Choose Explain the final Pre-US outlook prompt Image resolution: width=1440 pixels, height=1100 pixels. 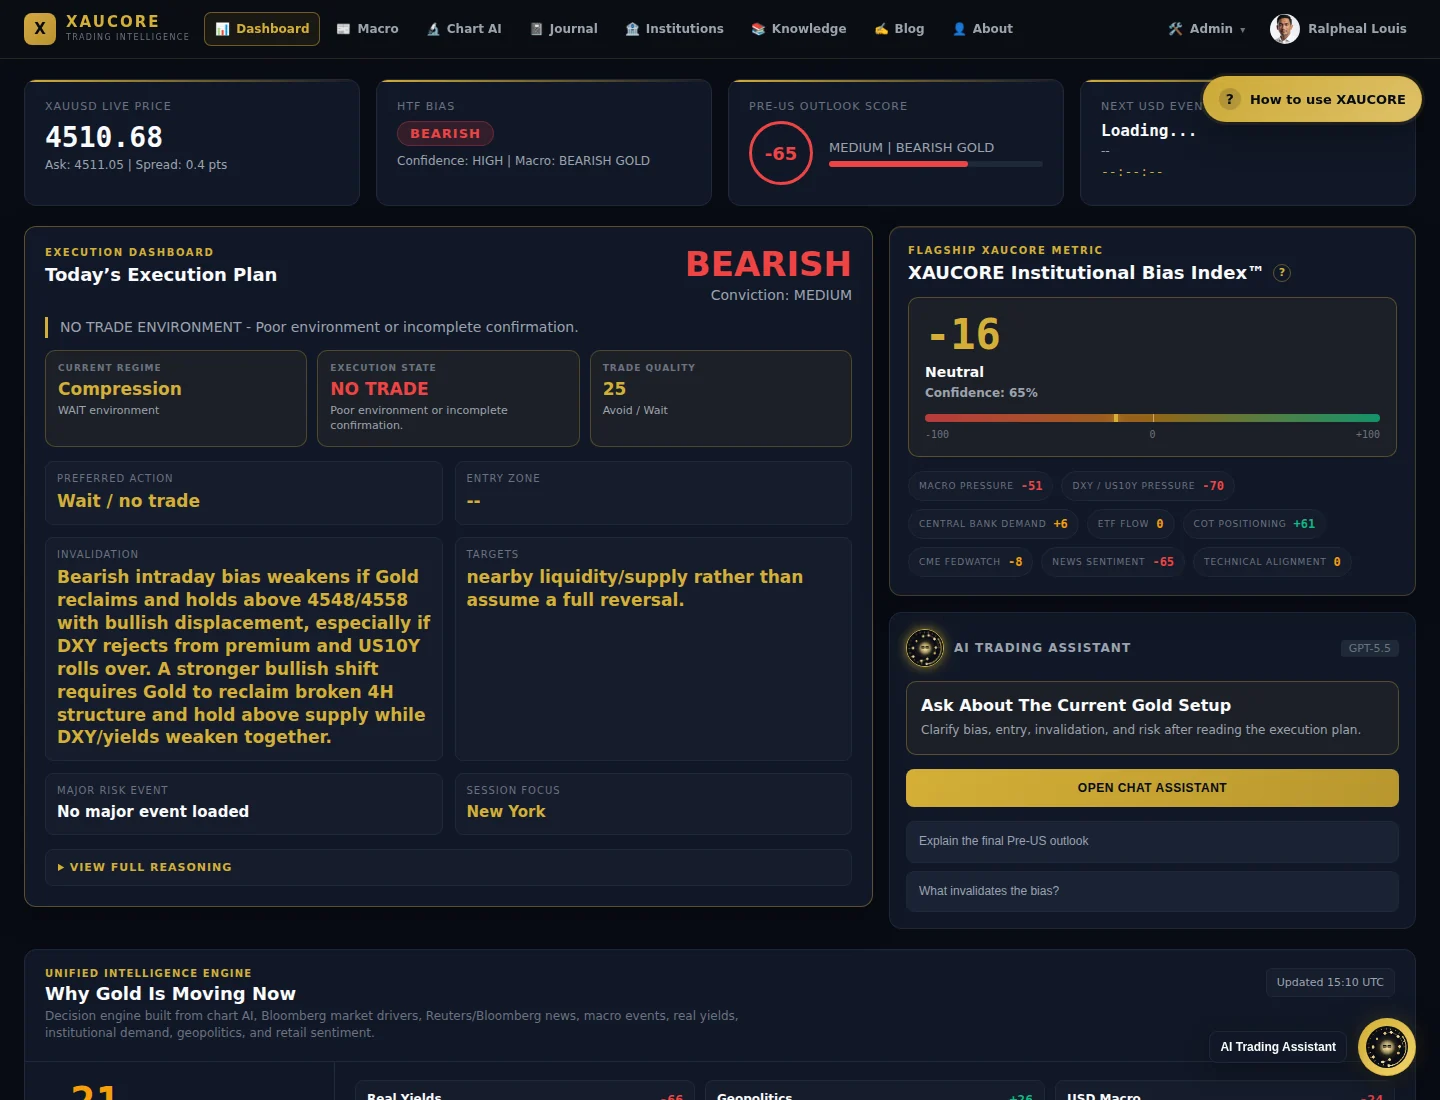(1152, 842)
